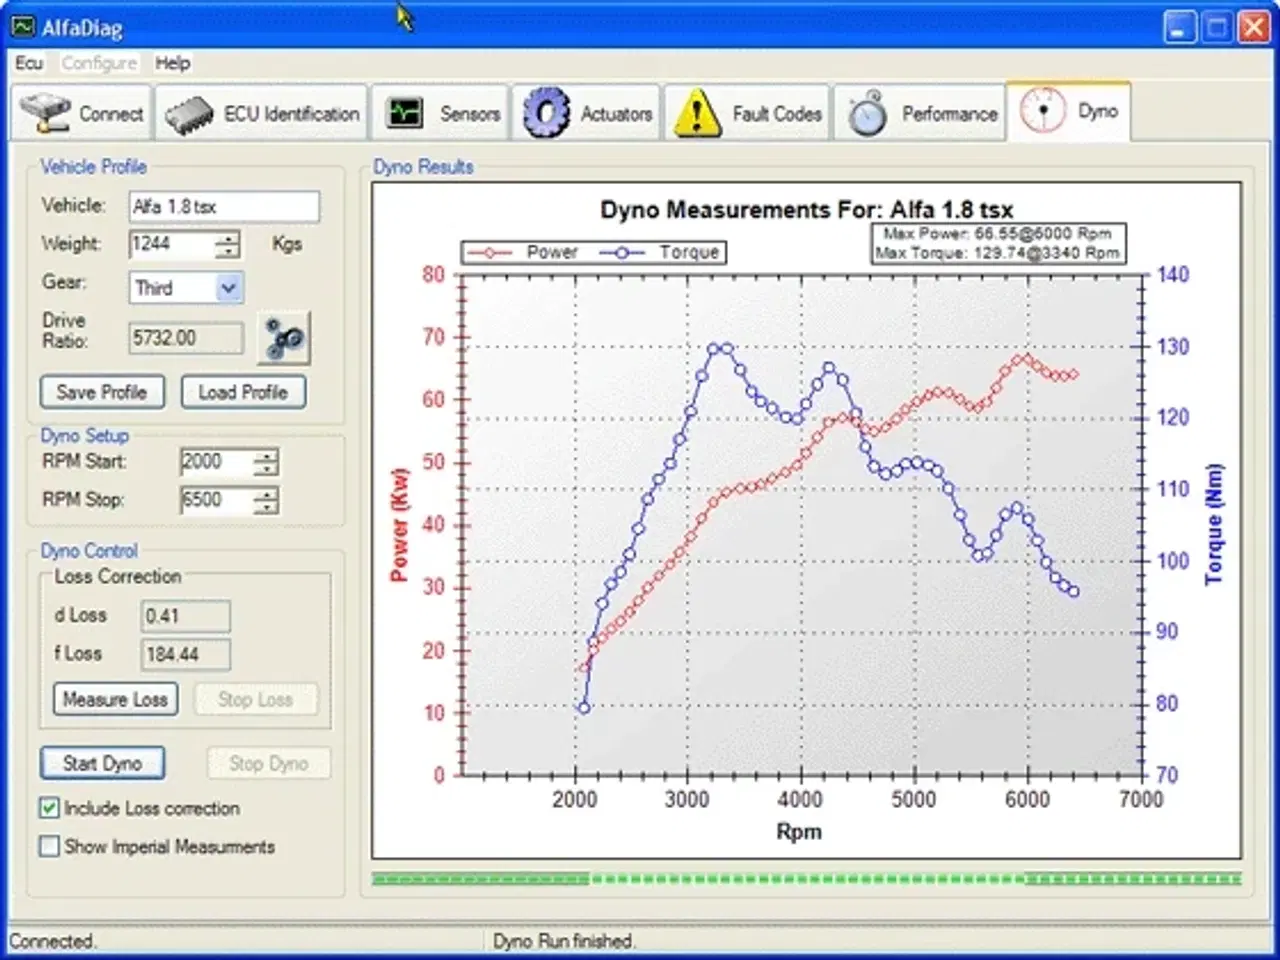Click the Rpm axis label
The height and width of the screenshot is (960, 1280).
[x=799, y=831]
